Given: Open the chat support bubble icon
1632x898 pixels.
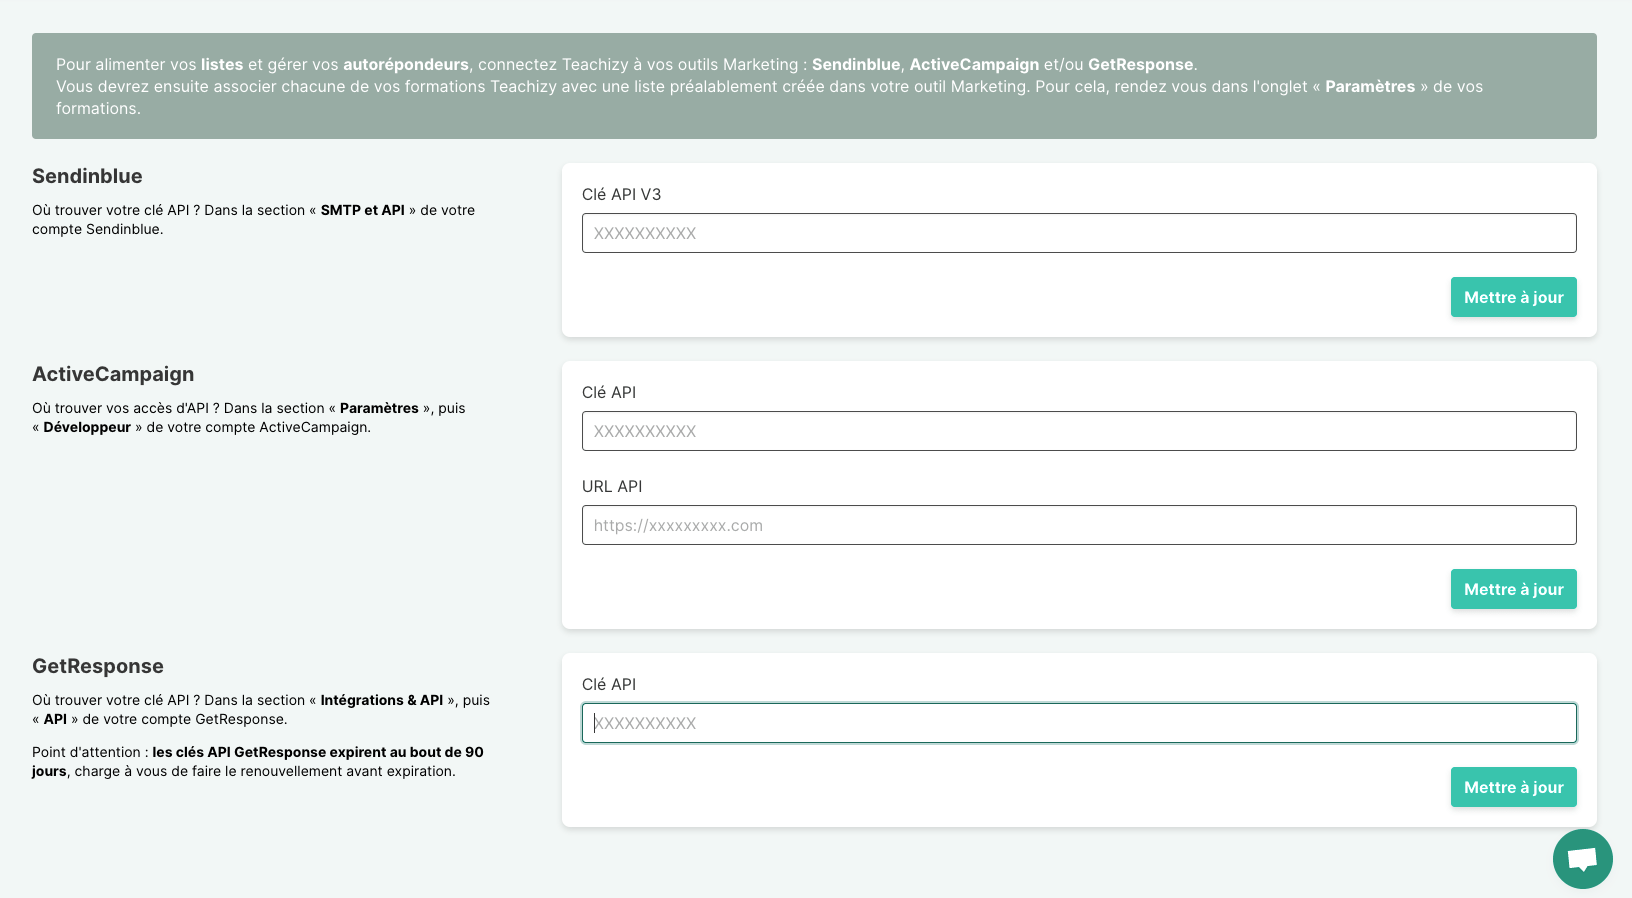Looking at the screenshot, I should [1582, 858].
